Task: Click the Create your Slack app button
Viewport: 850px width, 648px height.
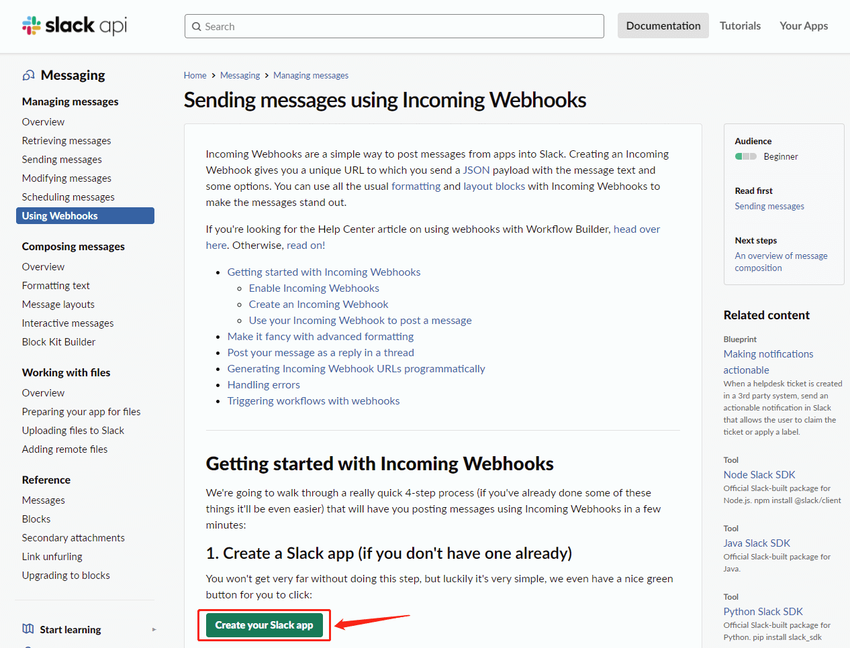Action: (264, 625)
